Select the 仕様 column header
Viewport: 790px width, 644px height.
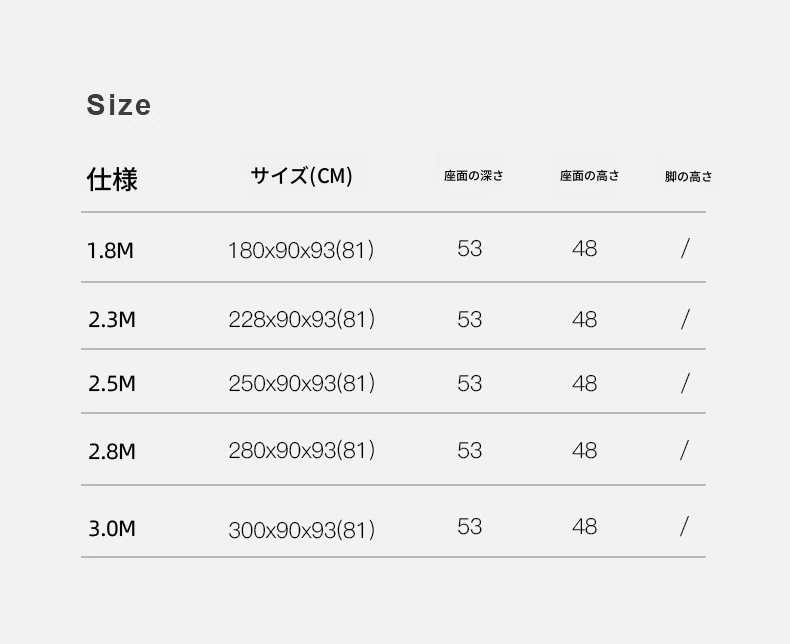pos(112,179)
